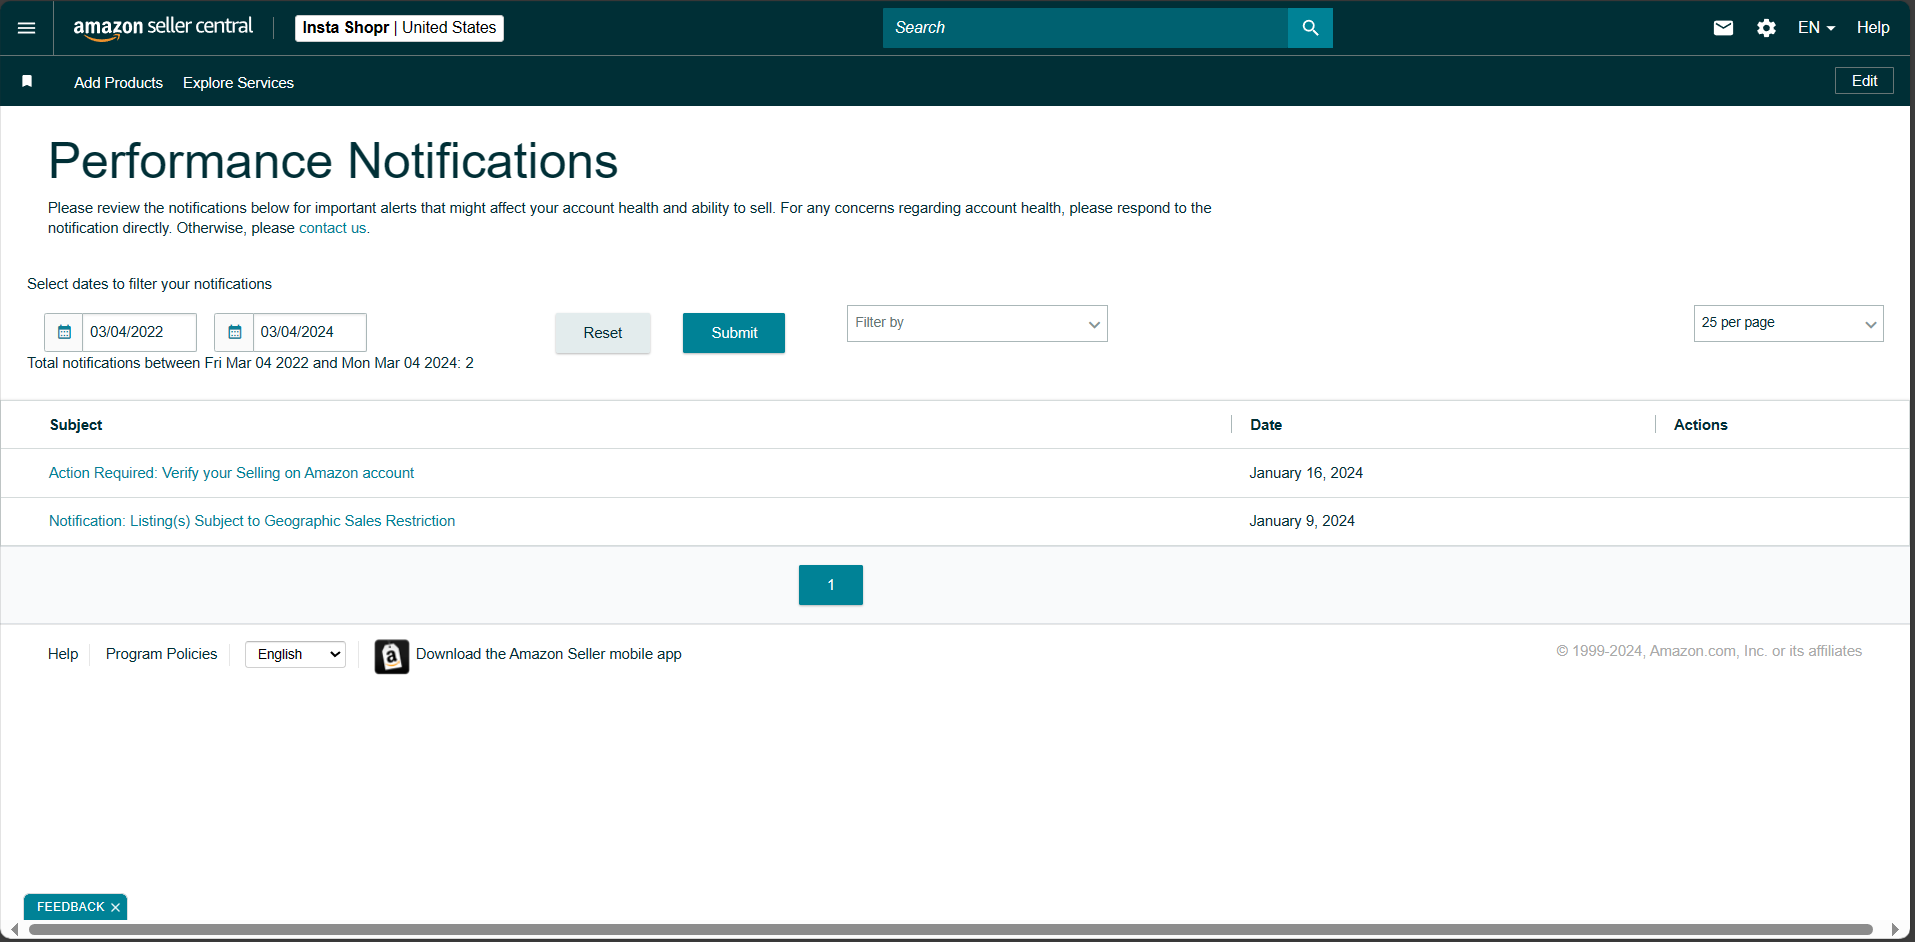Click the search magnifier button
Screen dimensions: 1915x942
[x=1310, y=28]
